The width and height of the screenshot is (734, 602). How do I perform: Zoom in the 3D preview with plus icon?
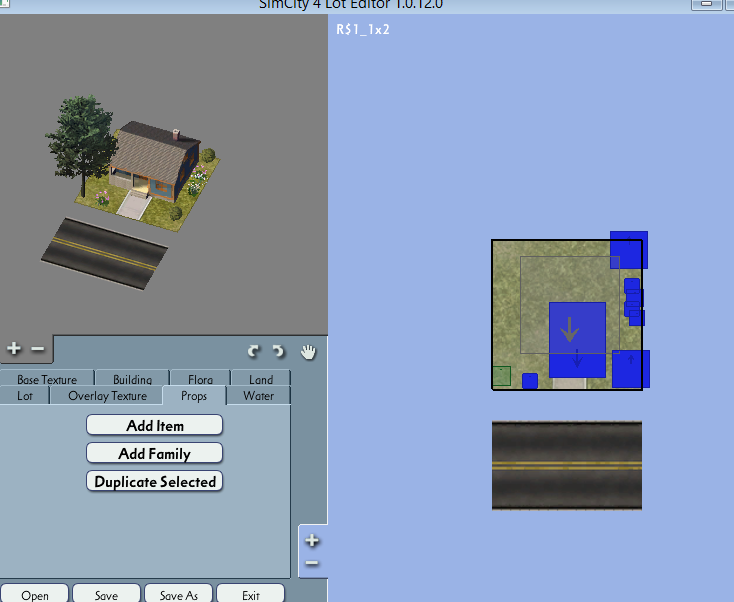14,348
